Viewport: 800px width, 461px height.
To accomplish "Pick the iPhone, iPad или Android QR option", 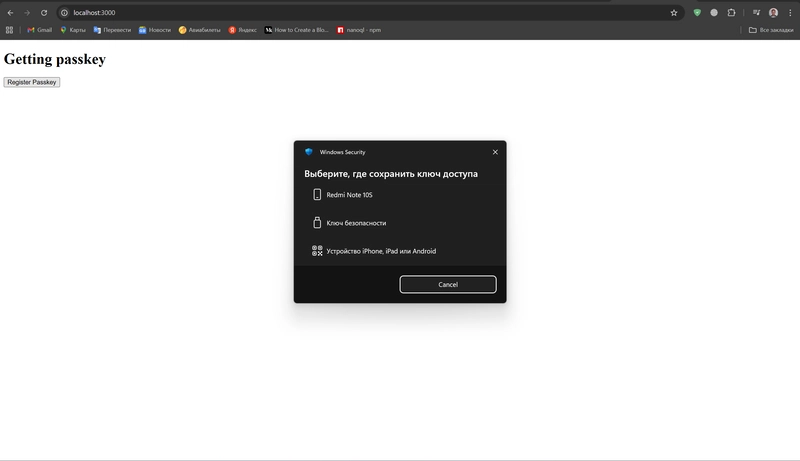I will point(380,251).
